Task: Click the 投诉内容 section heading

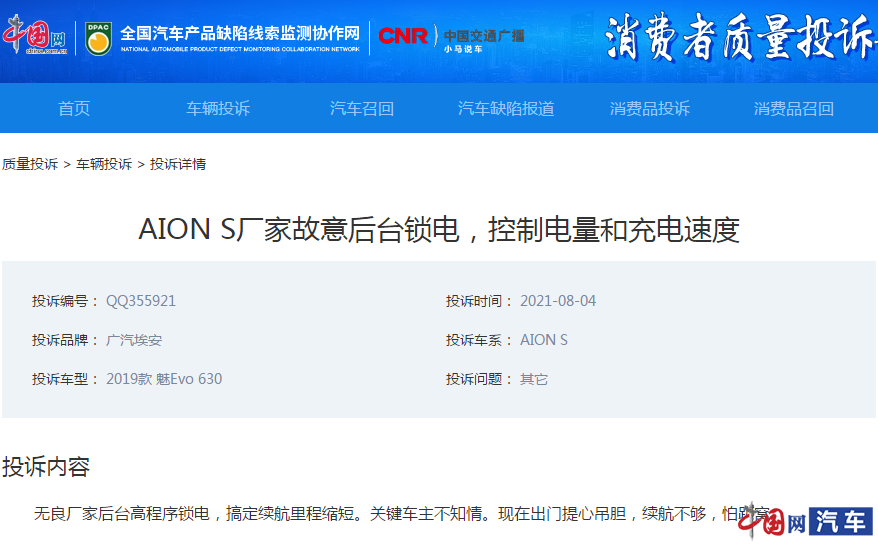Action: 46,467
